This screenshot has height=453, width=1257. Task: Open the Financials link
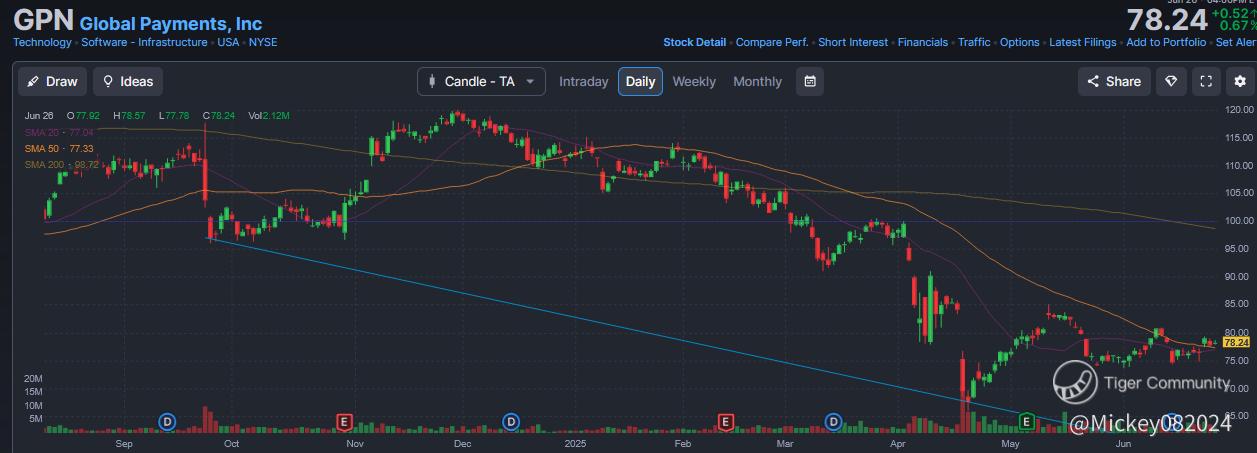(922, 42)
